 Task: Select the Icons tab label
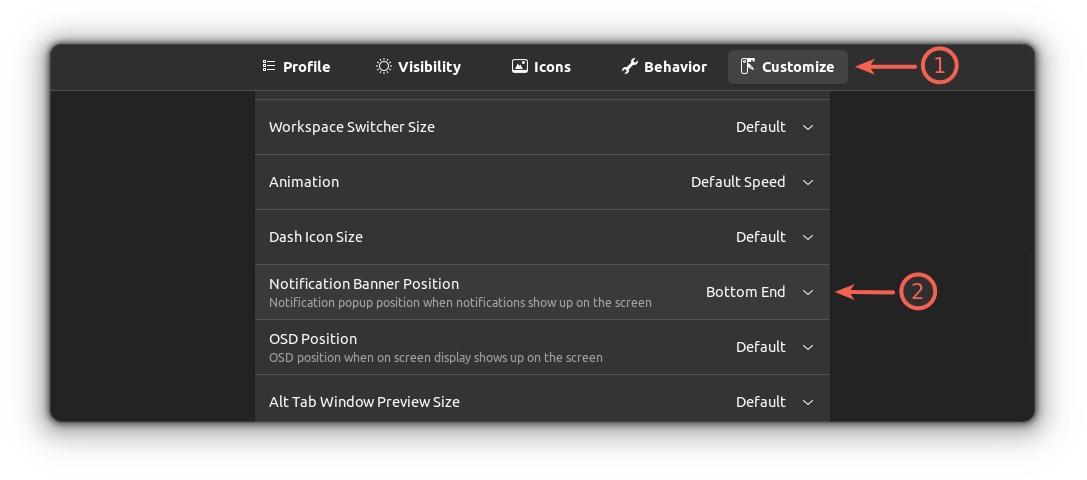pyautogui.click(x=552, y=66)
